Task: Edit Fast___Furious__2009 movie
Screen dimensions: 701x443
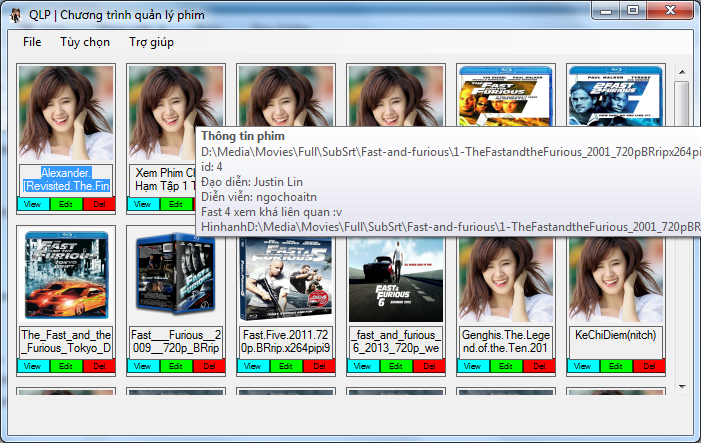Action: (176, 366)
